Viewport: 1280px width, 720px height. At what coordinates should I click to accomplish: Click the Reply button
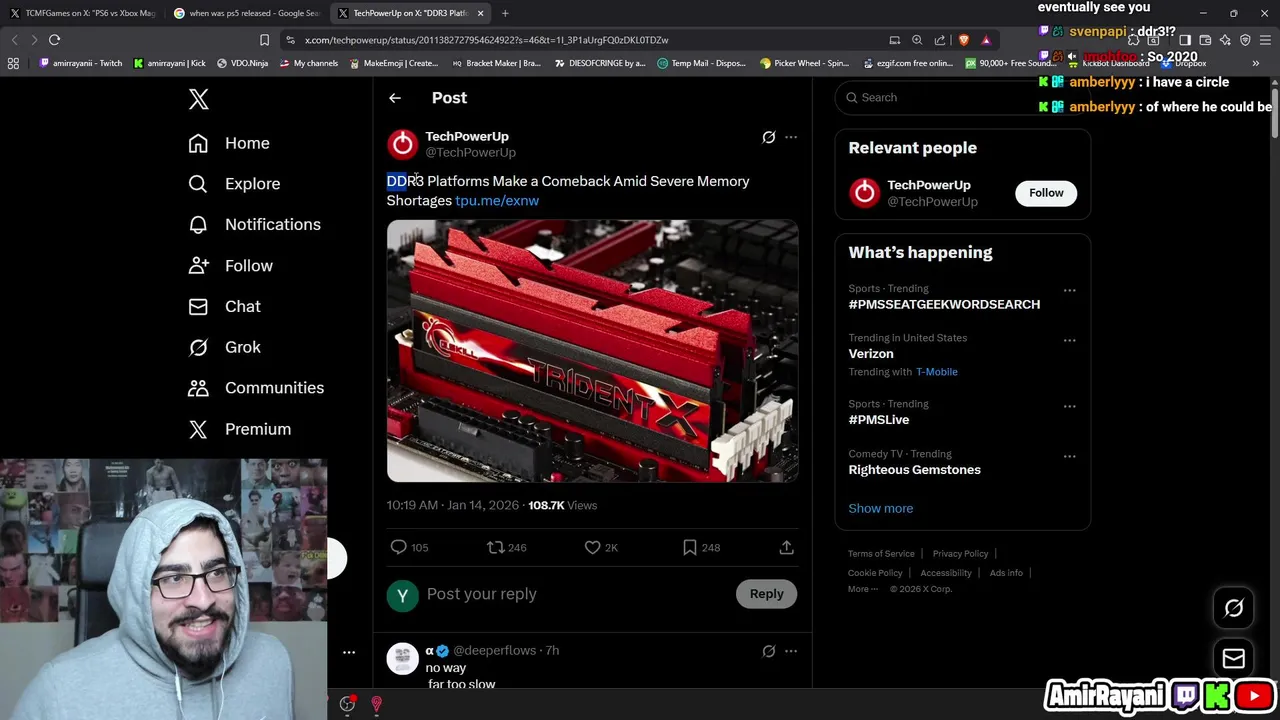(x=767, y=594)
